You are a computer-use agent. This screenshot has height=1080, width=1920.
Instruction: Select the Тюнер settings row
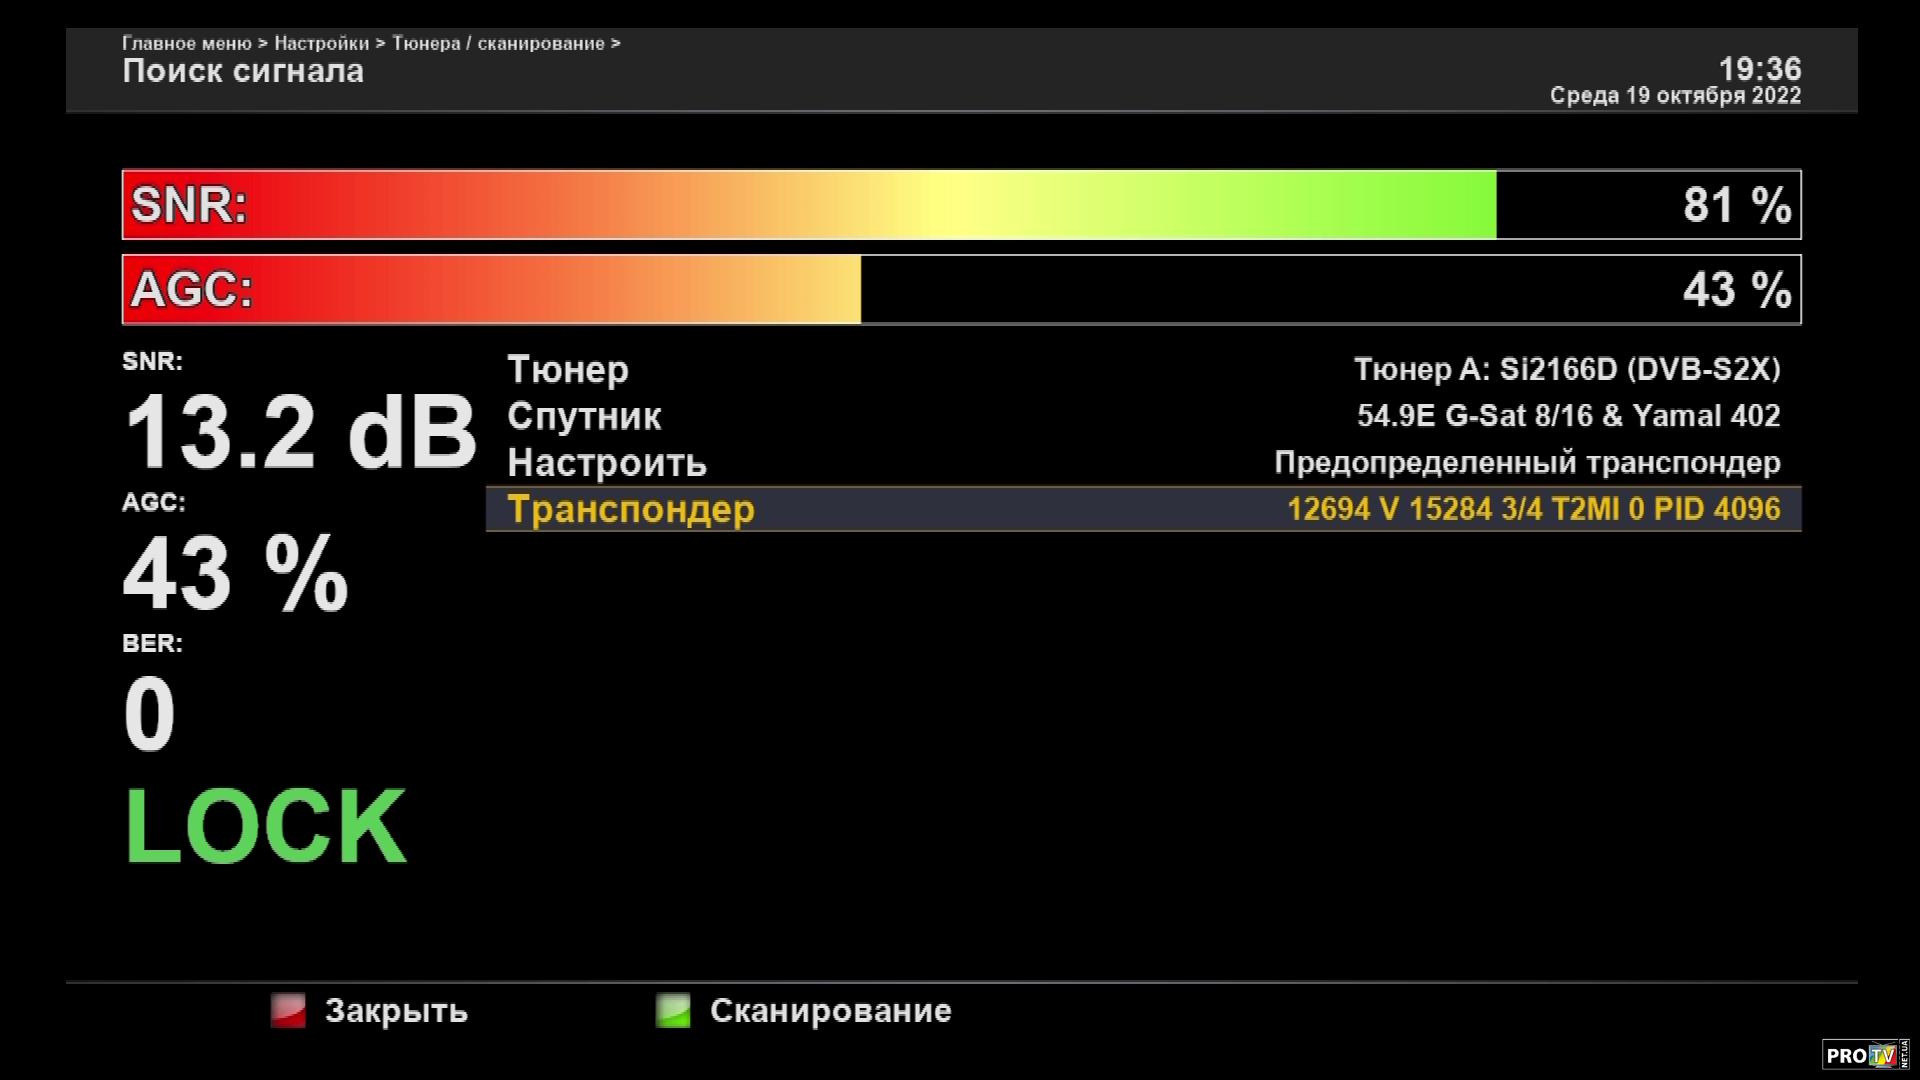(568, 369)
